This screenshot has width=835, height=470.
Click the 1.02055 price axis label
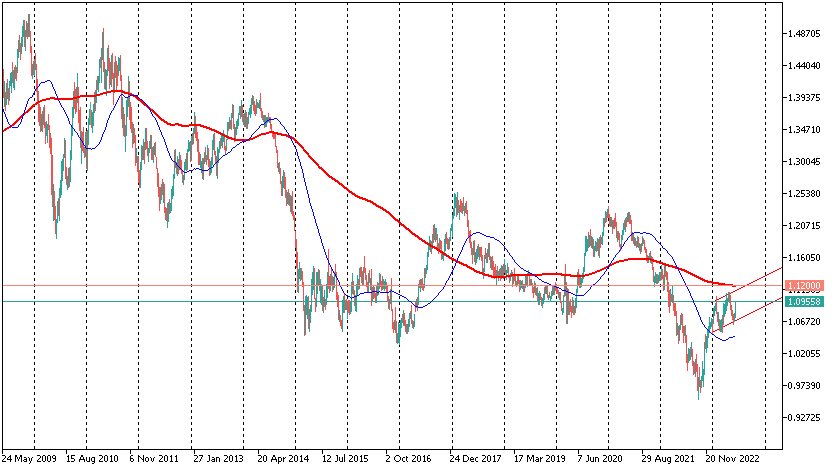803,354
